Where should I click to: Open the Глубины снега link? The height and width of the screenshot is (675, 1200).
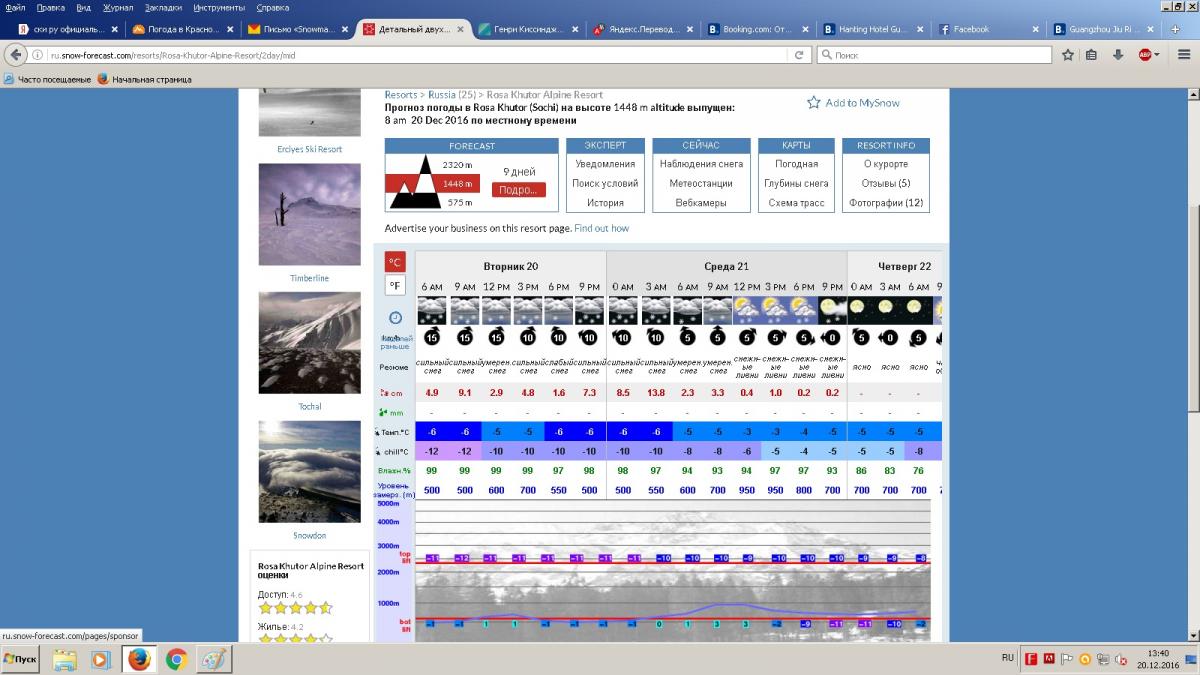(796, 184)
